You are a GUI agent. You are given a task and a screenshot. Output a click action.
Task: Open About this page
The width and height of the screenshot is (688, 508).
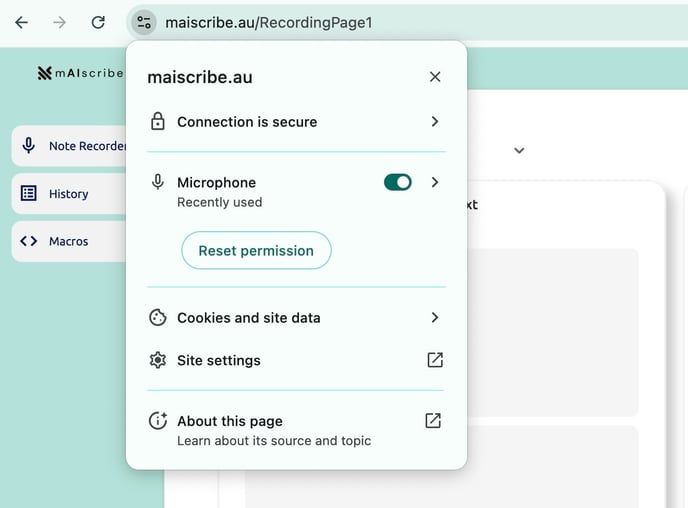point(296,430)
